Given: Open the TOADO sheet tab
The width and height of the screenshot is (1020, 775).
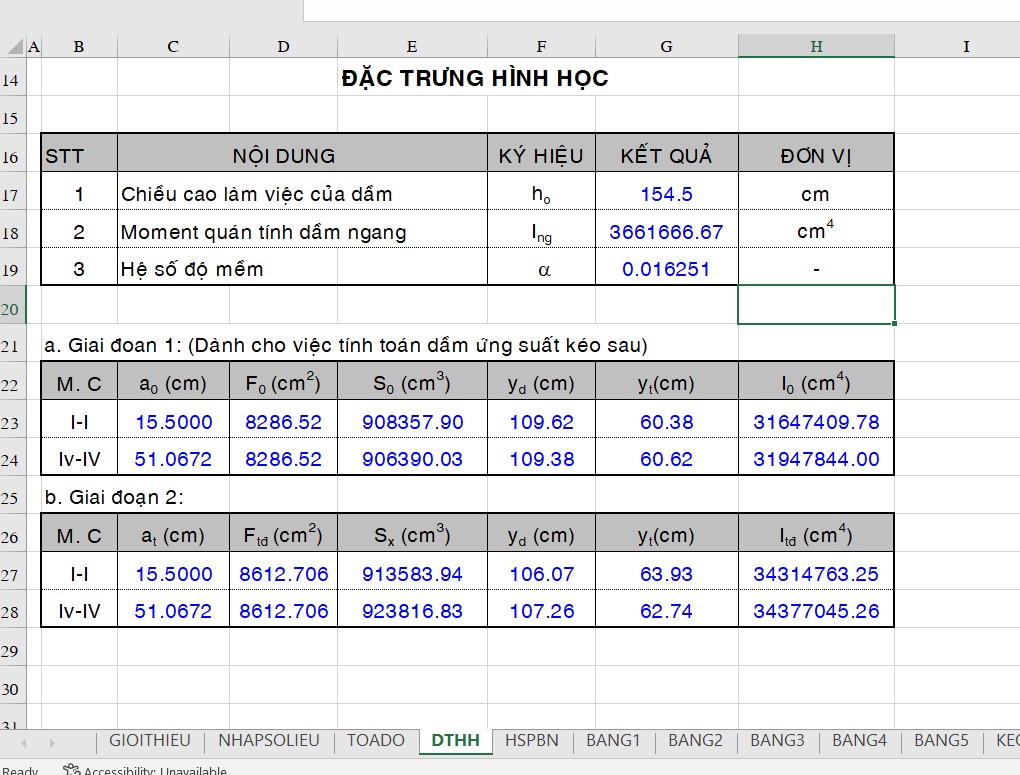Looking at the screenshot, I should tap(375, 741).
